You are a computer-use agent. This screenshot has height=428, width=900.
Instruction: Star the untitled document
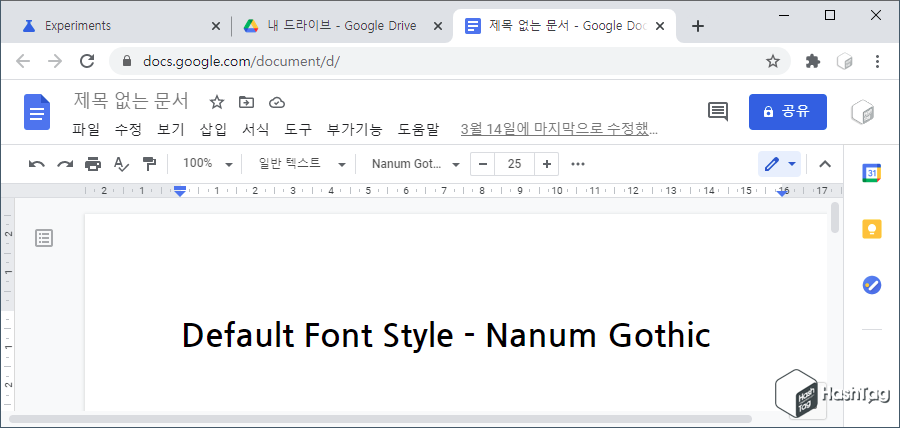216,102
